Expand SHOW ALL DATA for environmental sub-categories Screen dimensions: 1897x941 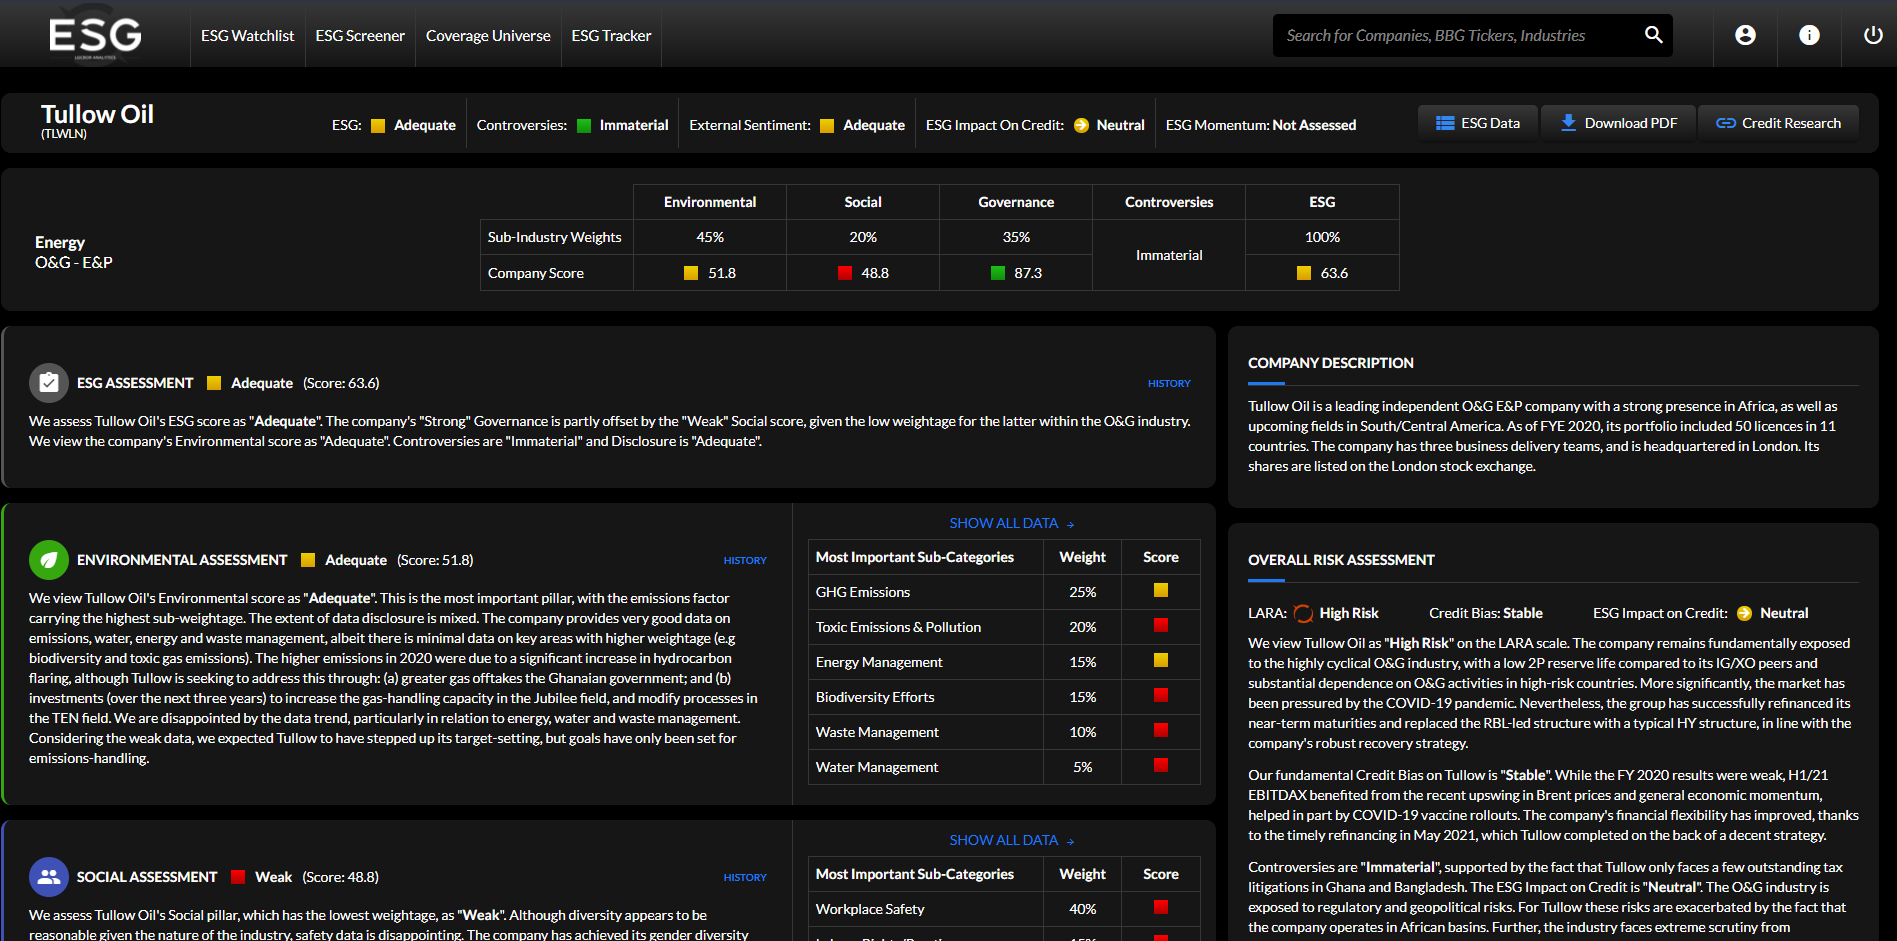click(x=1010, y=522)
